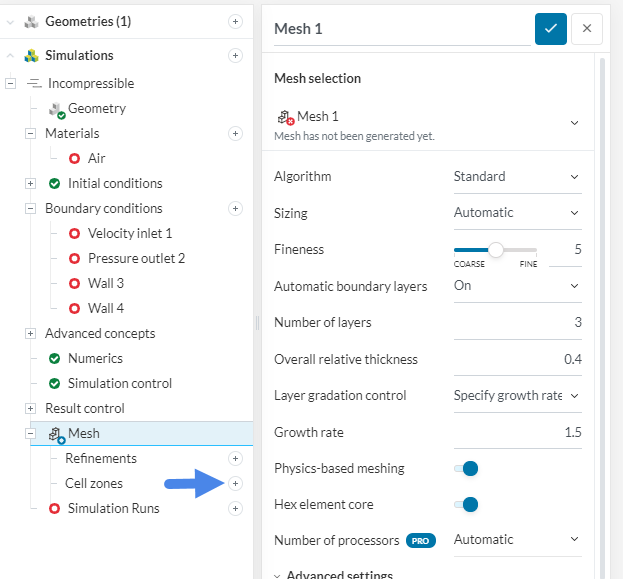Add a new geometry with plus icon

point(235,21)
